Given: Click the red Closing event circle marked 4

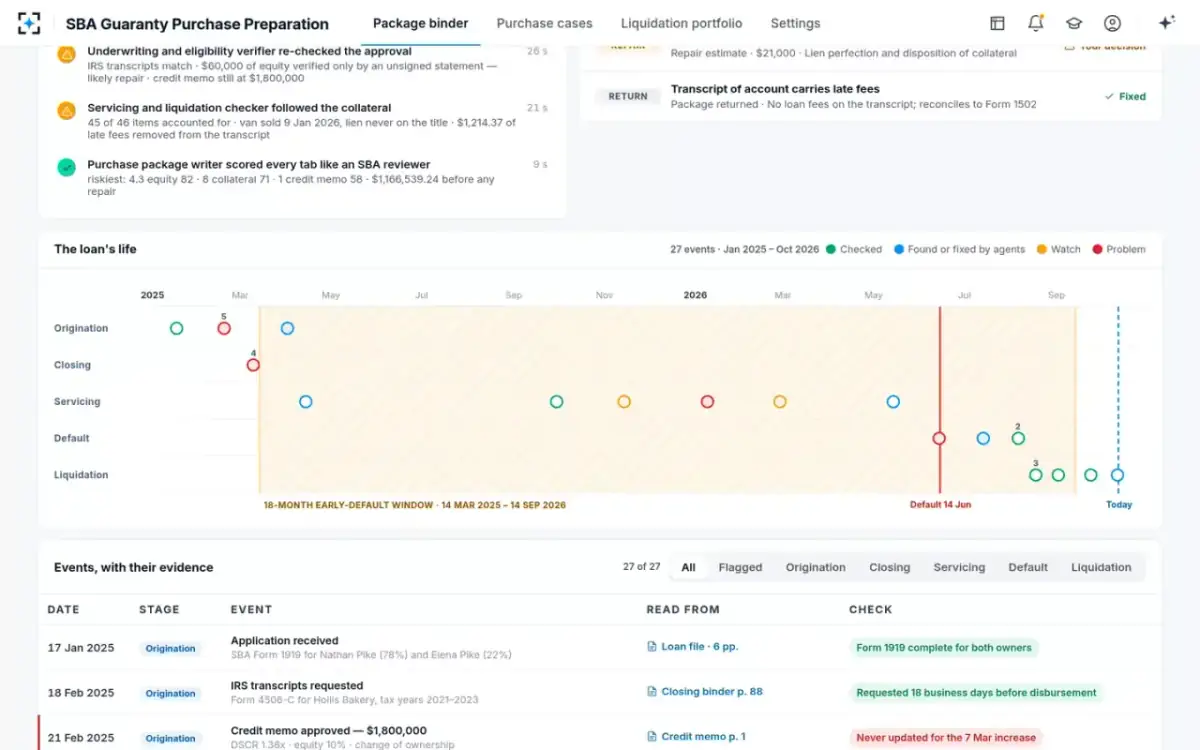Looking at the screenshot, I should (x=253, y=365).
